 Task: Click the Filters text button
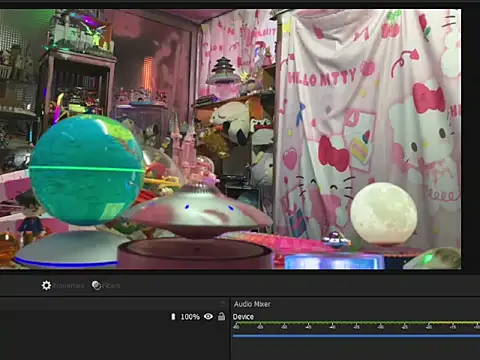pos(111,286)
